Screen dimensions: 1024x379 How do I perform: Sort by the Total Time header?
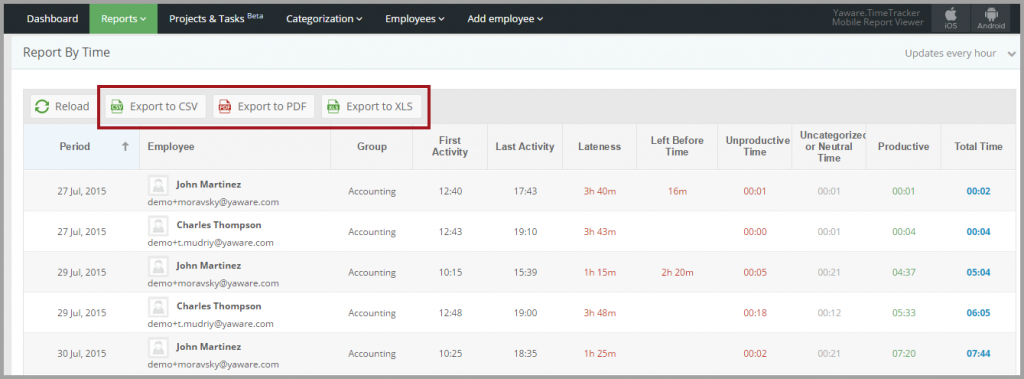[x=978, y=147]
